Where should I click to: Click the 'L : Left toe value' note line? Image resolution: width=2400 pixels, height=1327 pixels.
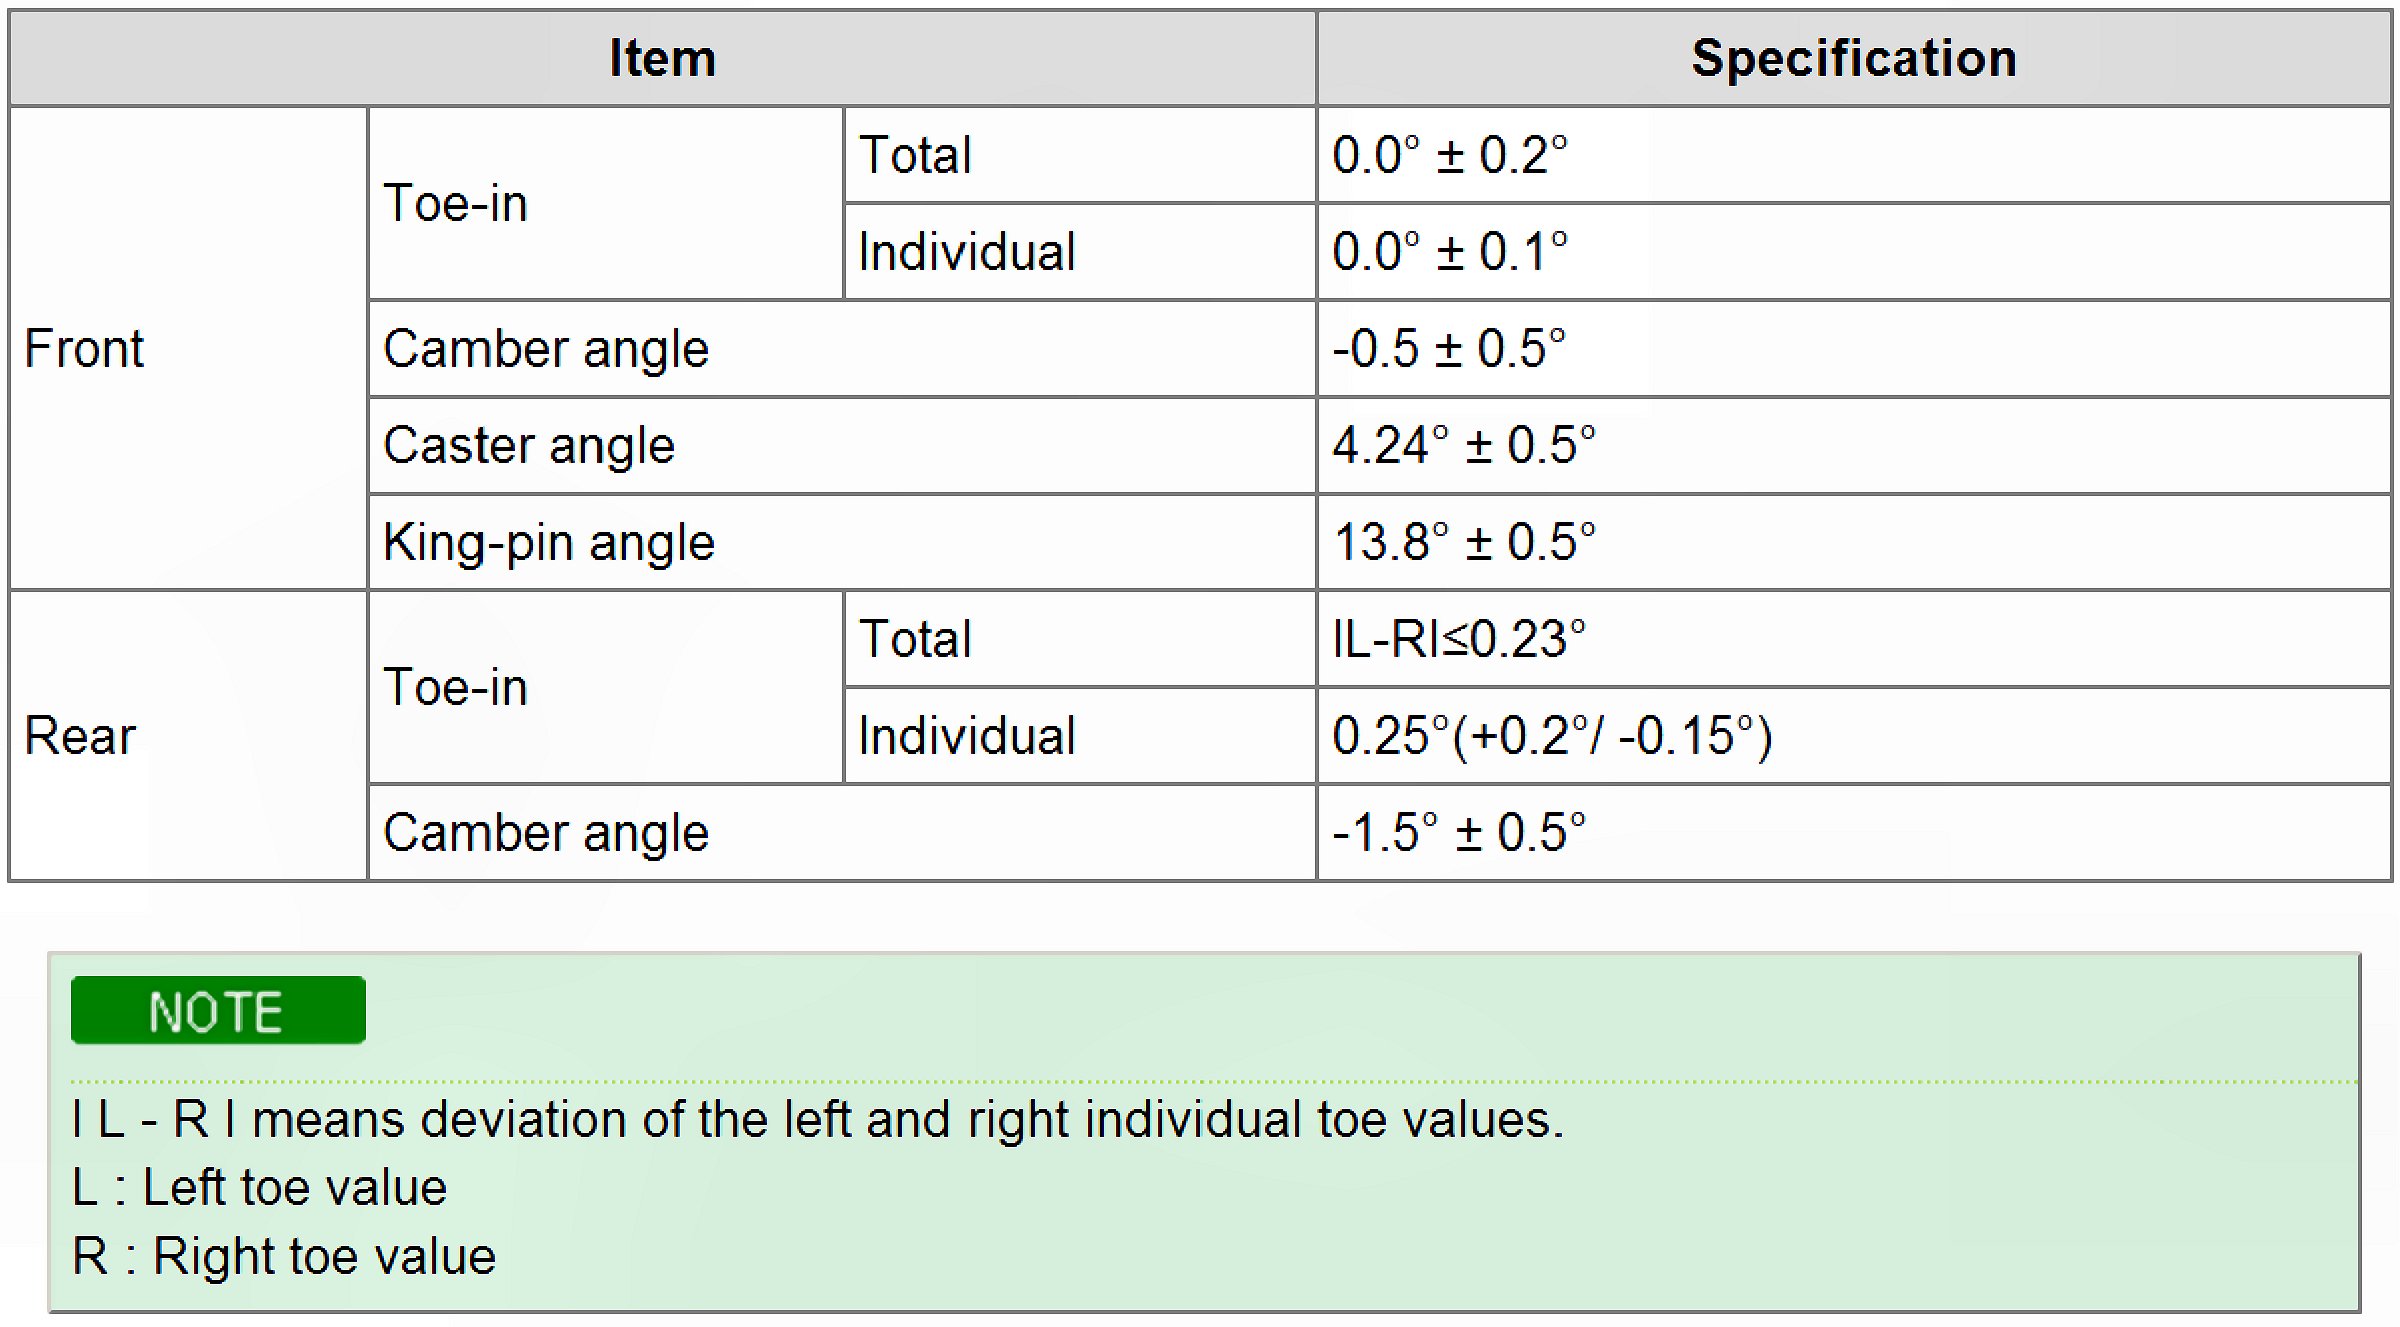pyautogui.click(x=260, y=1188)
